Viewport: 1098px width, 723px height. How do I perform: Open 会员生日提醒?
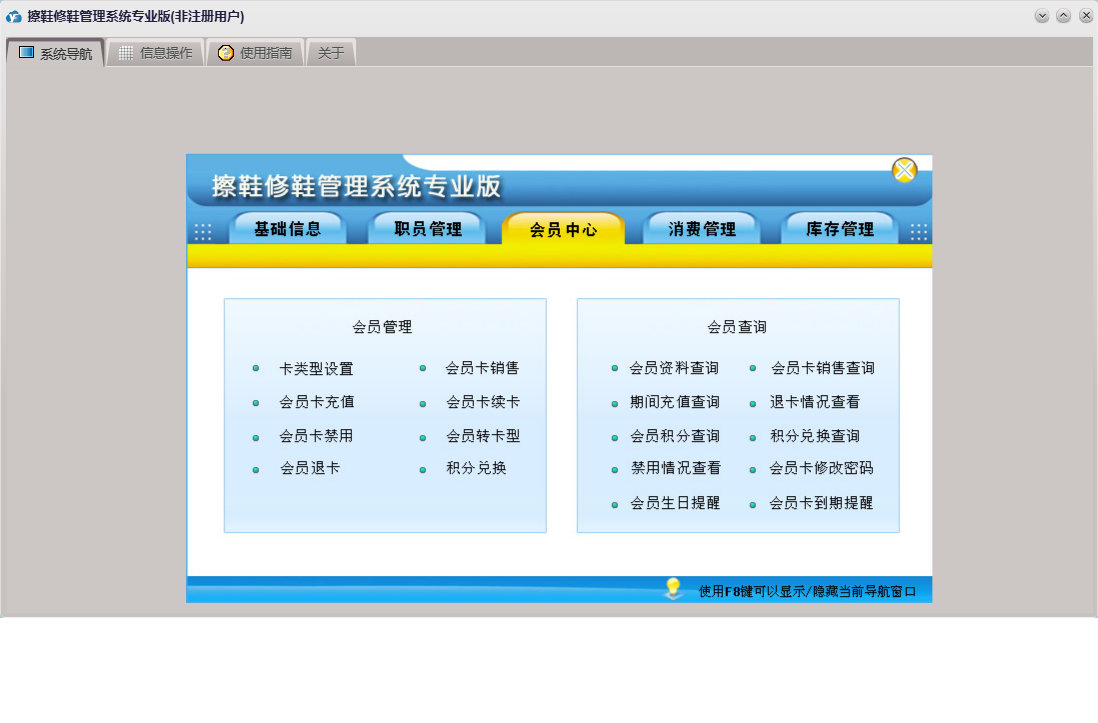674,503
